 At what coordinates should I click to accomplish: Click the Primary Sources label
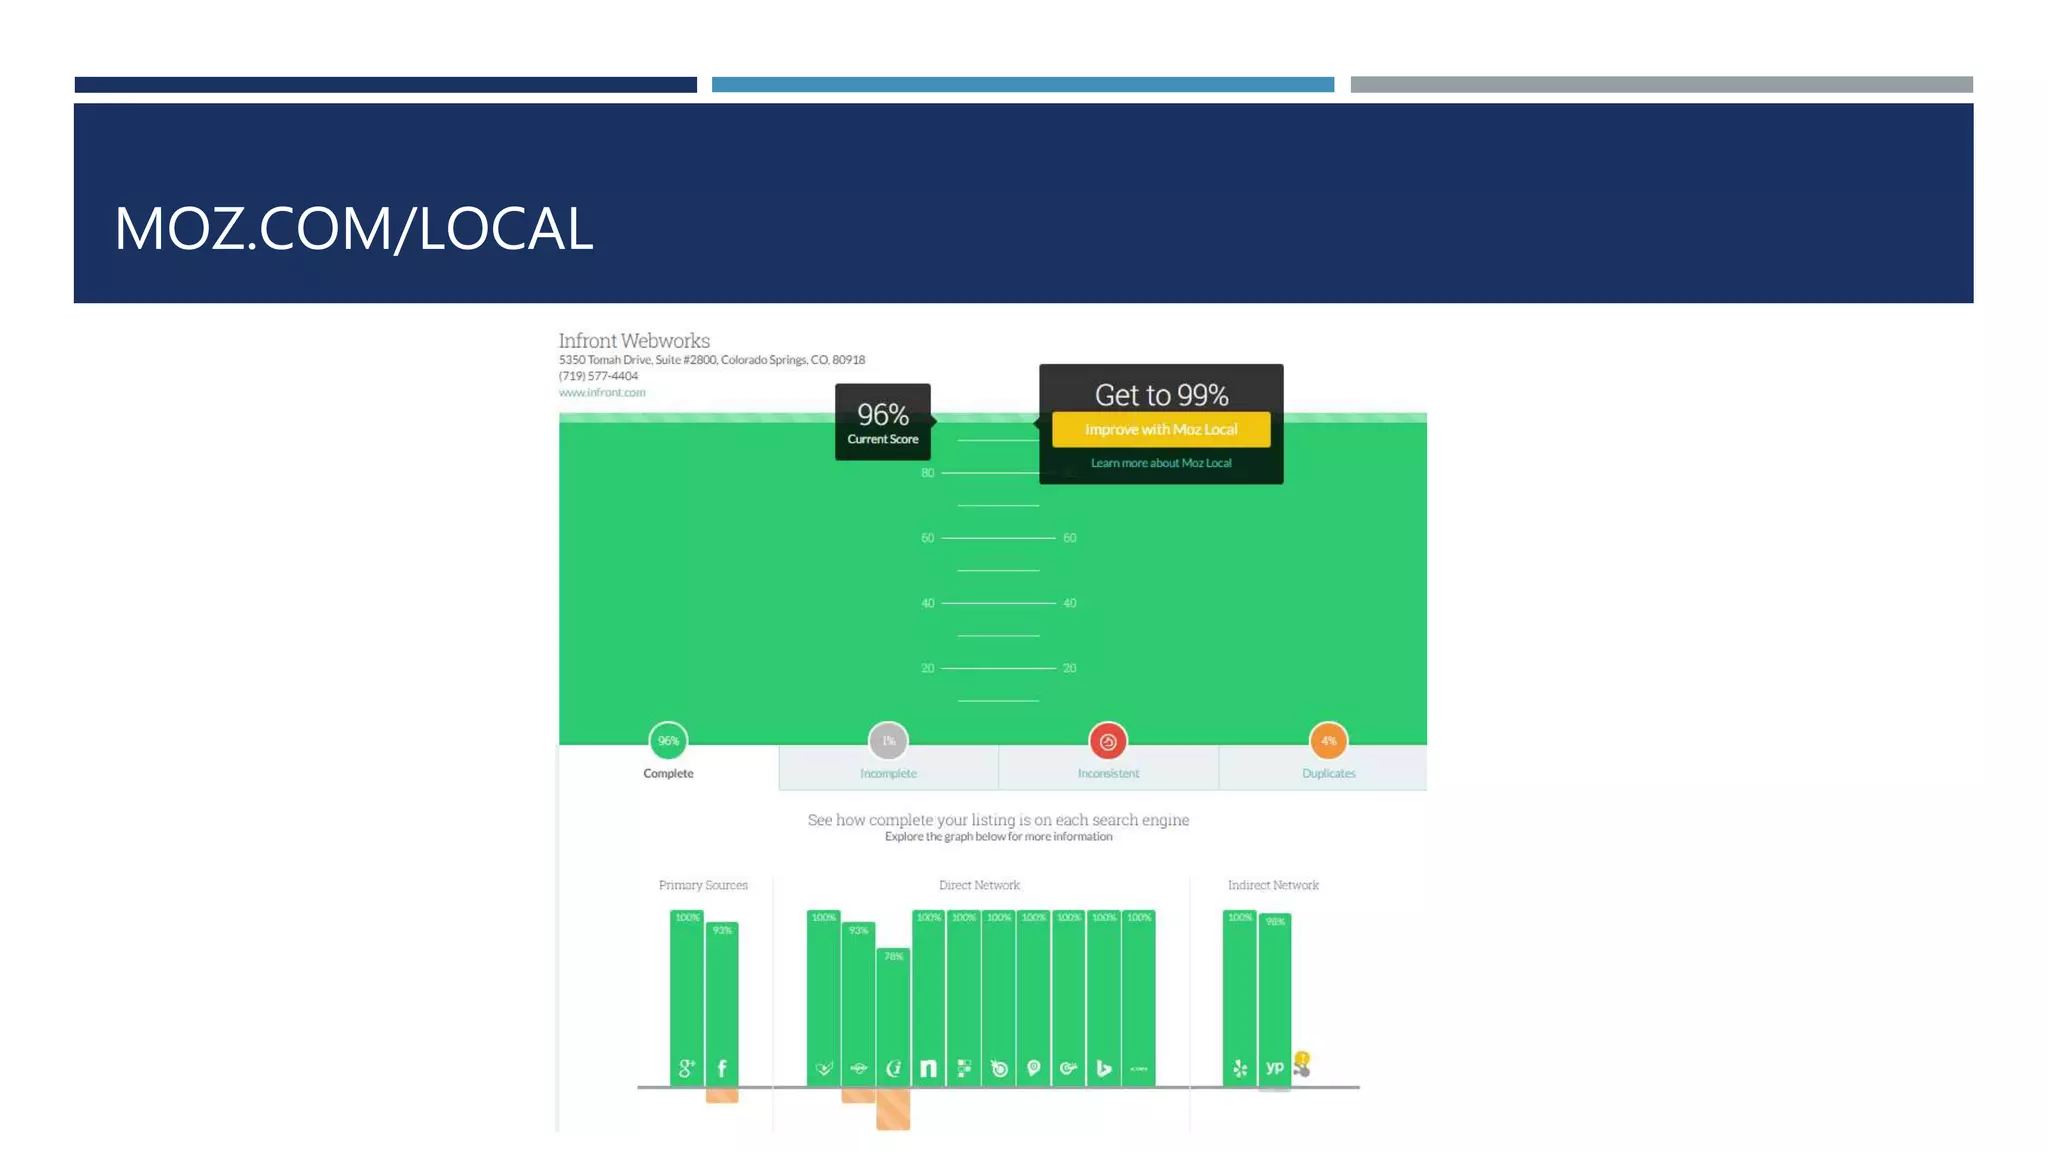pyautogui.click(x=703, y=885)
